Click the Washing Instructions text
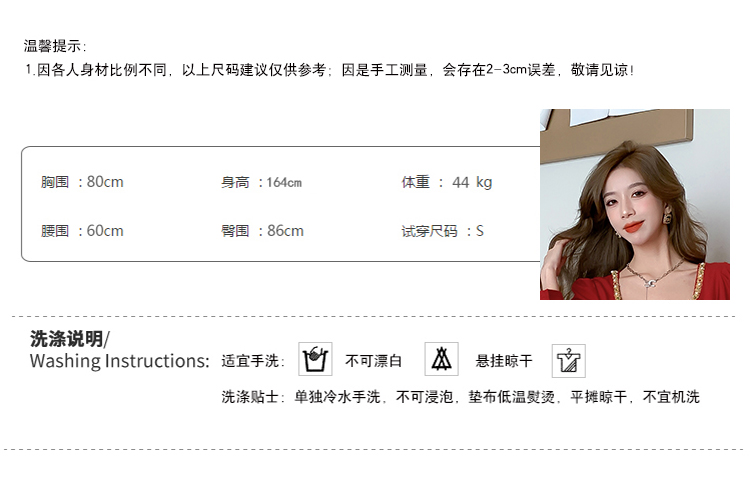Viewport: 750px width, 479px height. (120, 361)
